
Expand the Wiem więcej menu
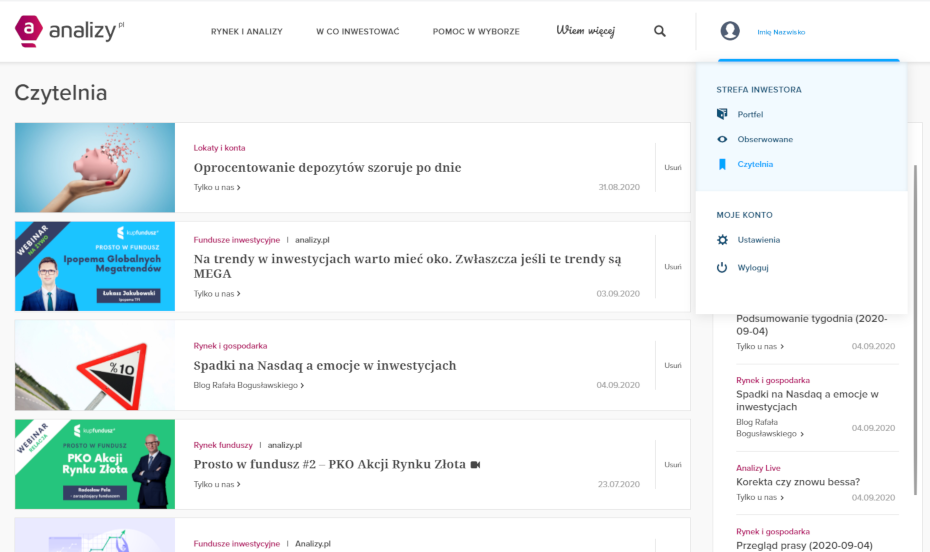[585, 31]
